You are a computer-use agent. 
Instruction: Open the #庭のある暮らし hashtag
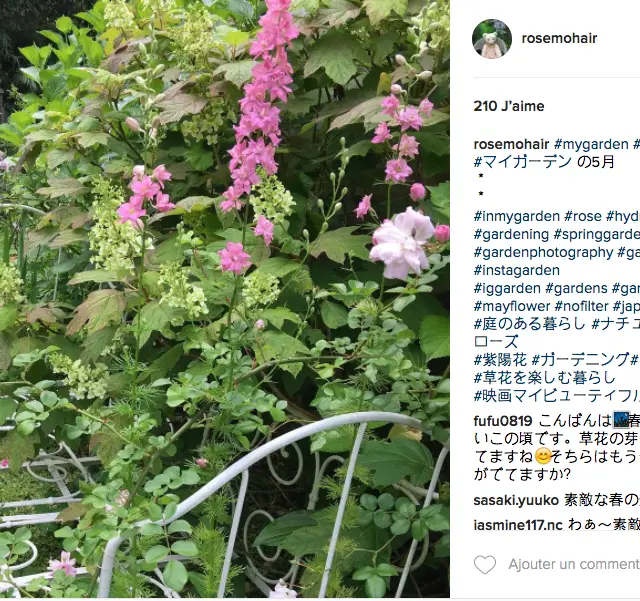click(529, 324)
